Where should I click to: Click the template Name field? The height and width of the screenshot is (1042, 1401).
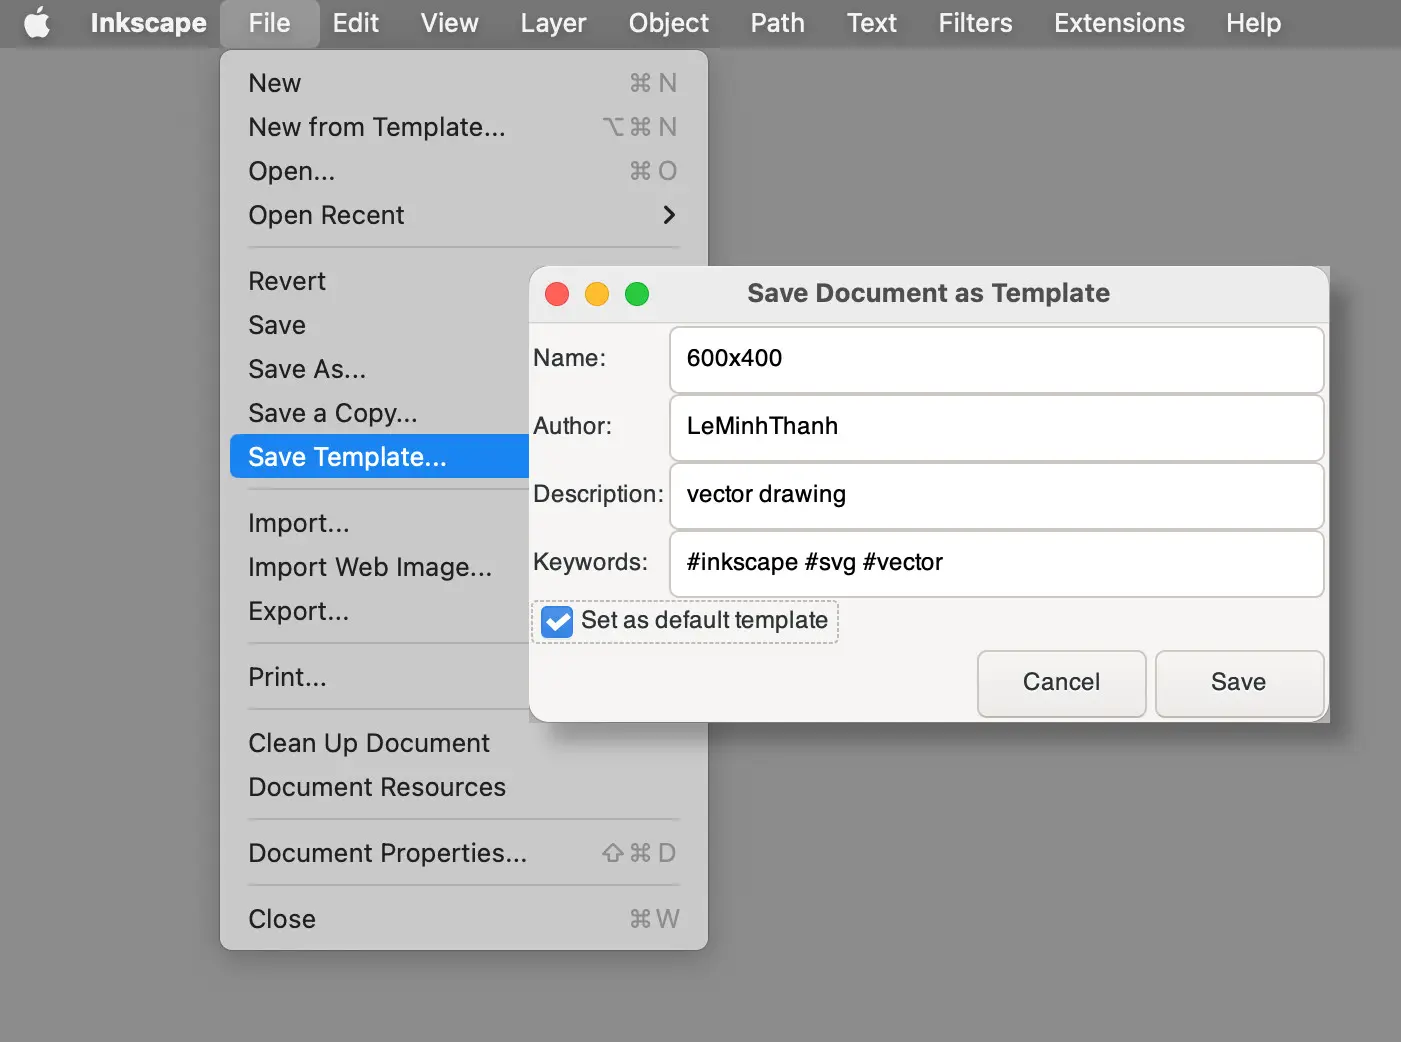[x=996, y=359]
